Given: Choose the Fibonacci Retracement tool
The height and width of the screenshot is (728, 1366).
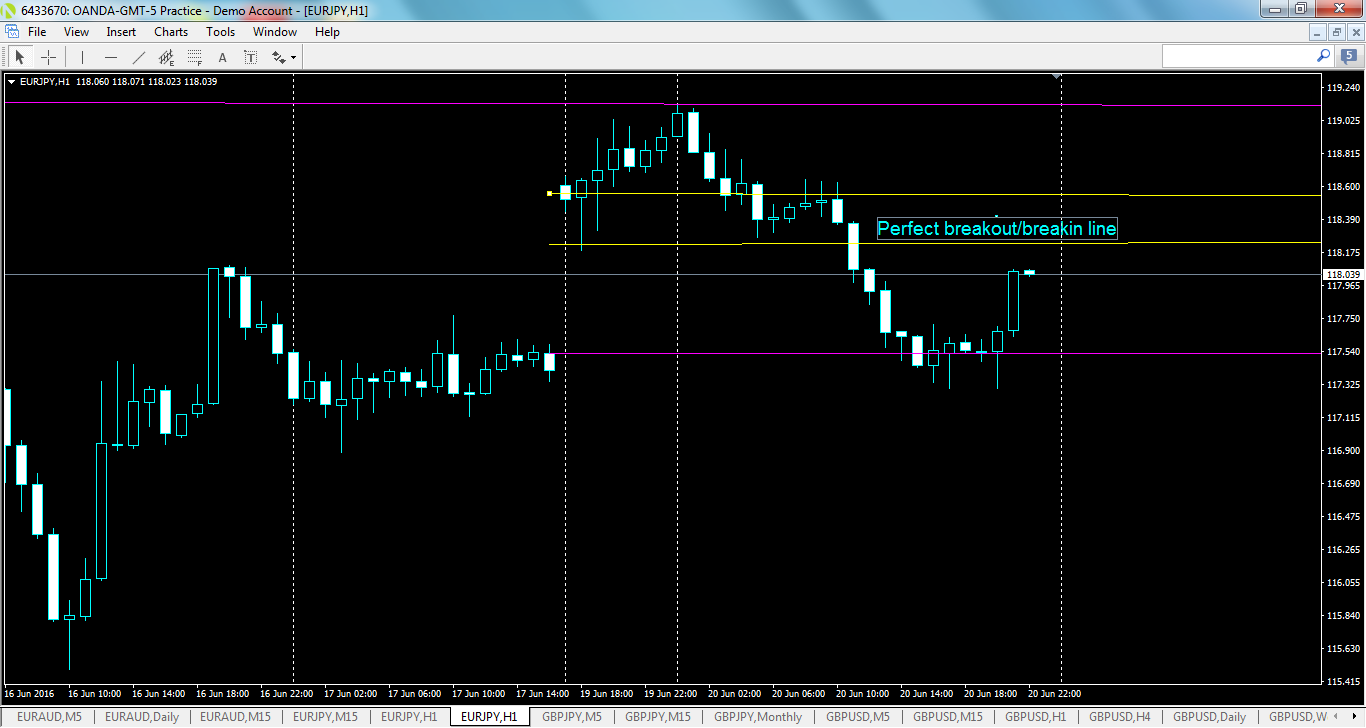Looking at the screenshot, I should [x=194, y=56].
